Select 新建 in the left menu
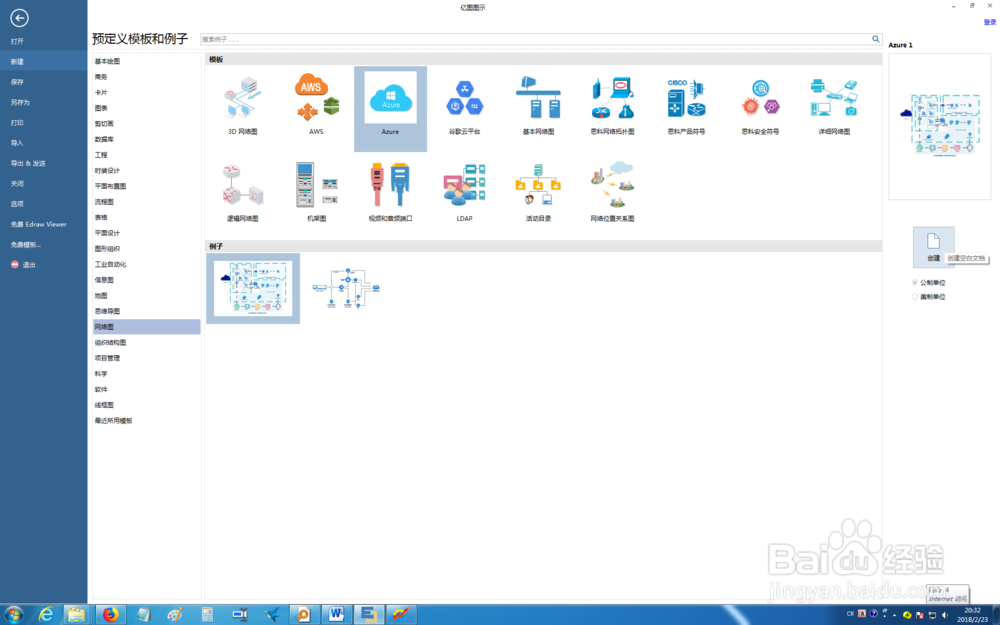 [43, 61]
